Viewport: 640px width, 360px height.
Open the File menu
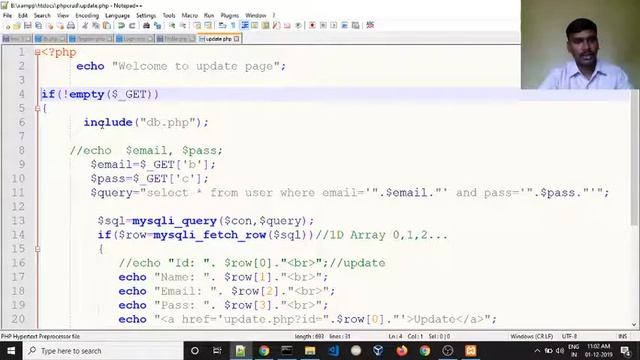click(7, 16)
